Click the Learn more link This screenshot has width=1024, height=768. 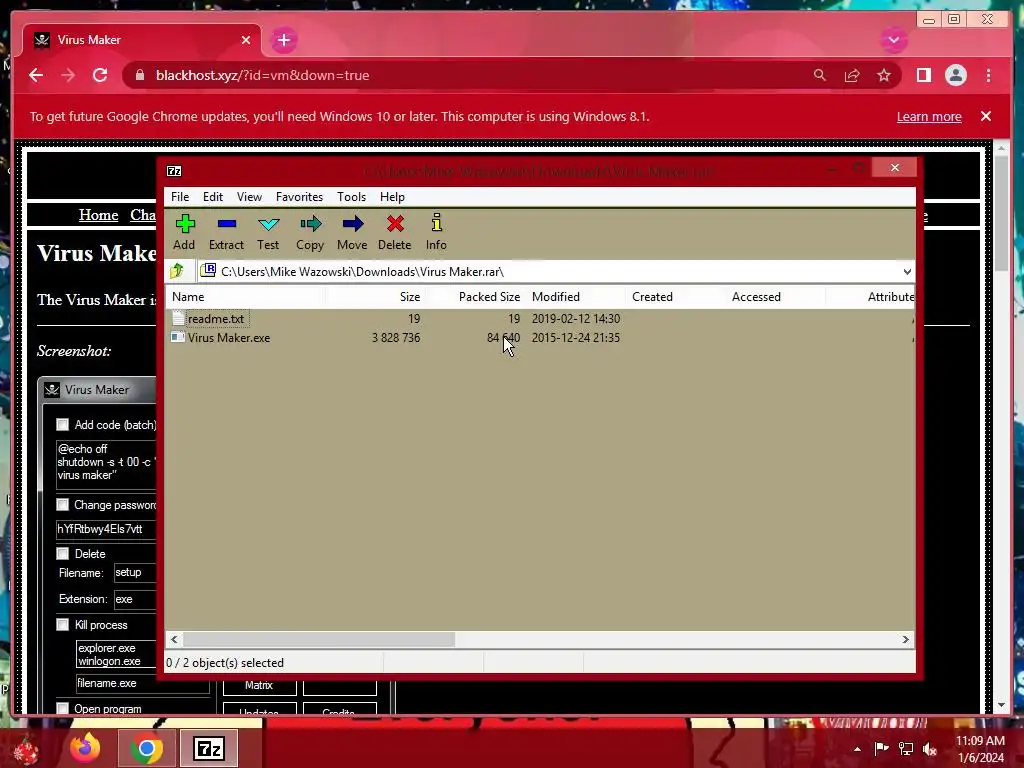click(929, 117)
